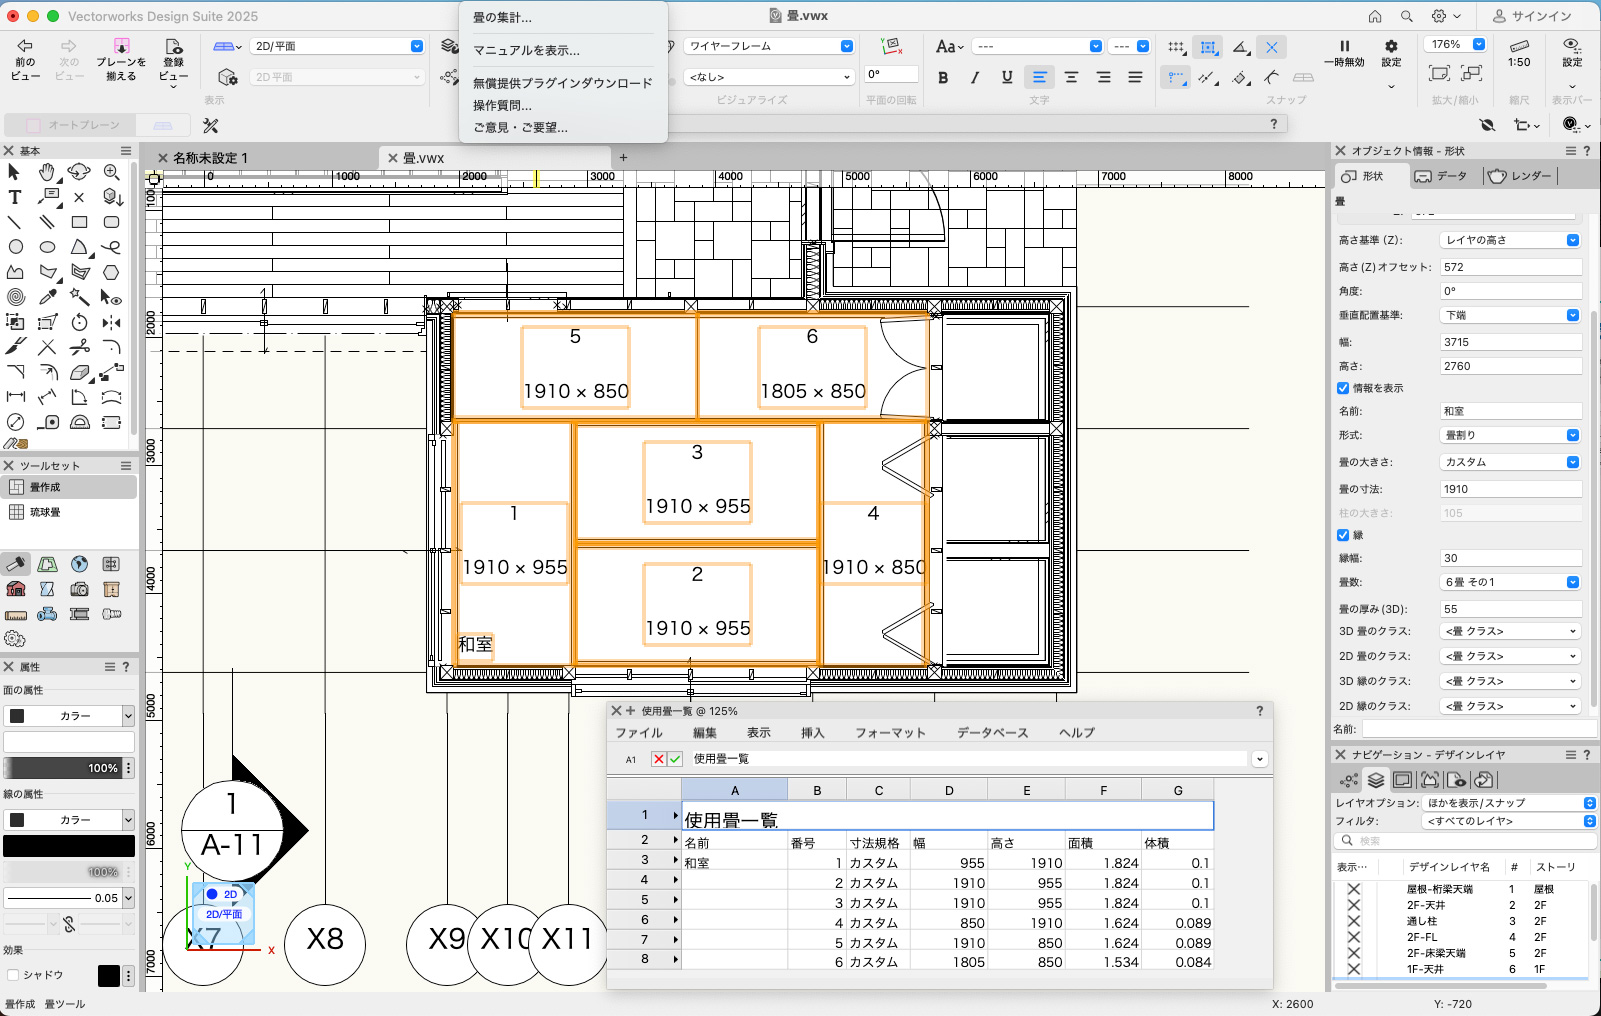The image size is (1601, 1016).
Task: Open データベース menu in worksheet window
Action: coord(992,733)
